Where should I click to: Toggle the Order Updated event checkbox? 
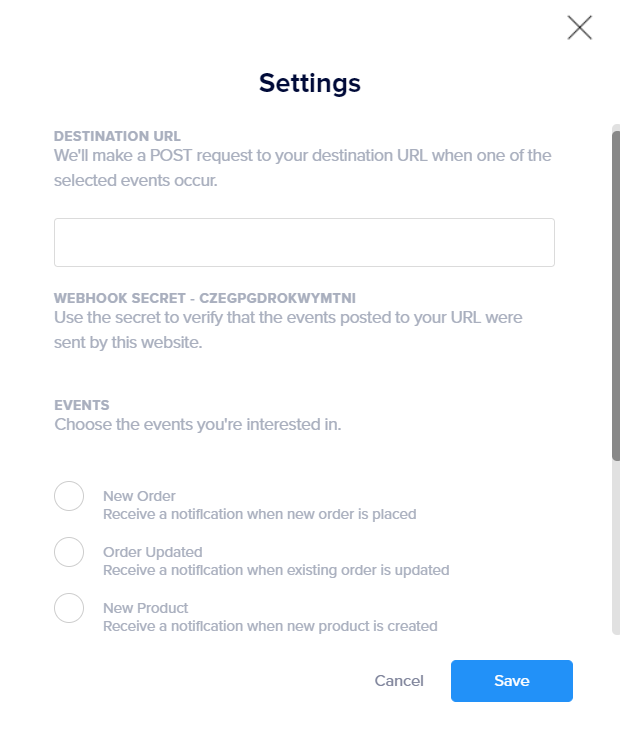(x=69, y=552)
